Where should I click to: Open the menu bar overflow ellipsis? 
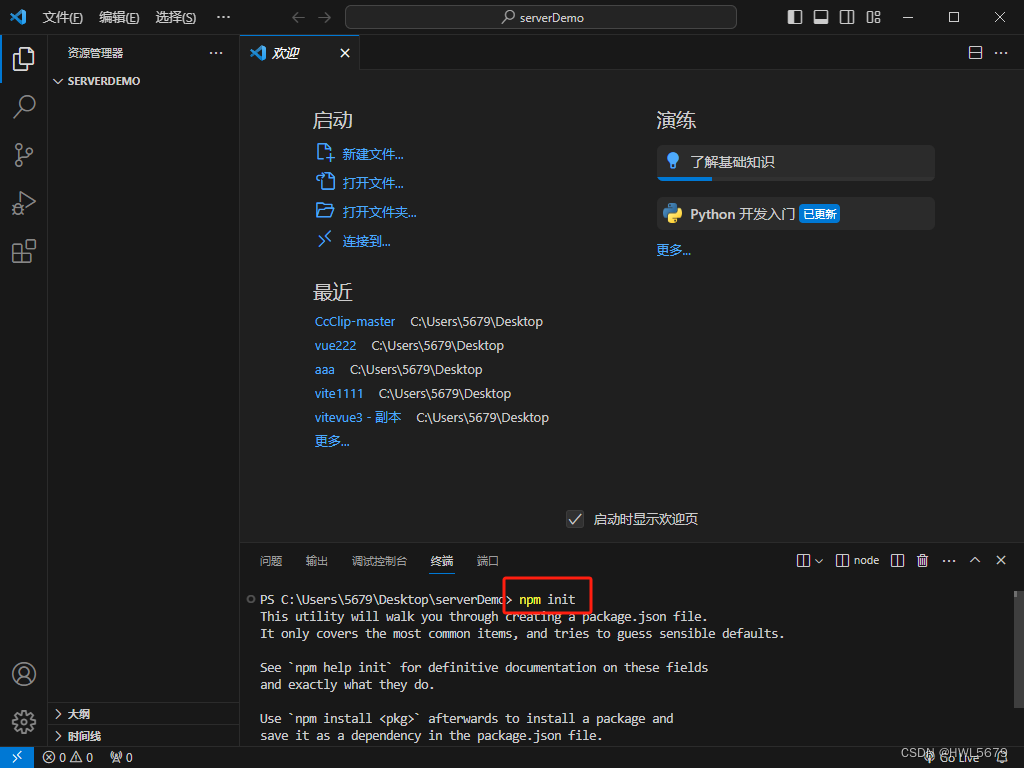coord(223,18)
